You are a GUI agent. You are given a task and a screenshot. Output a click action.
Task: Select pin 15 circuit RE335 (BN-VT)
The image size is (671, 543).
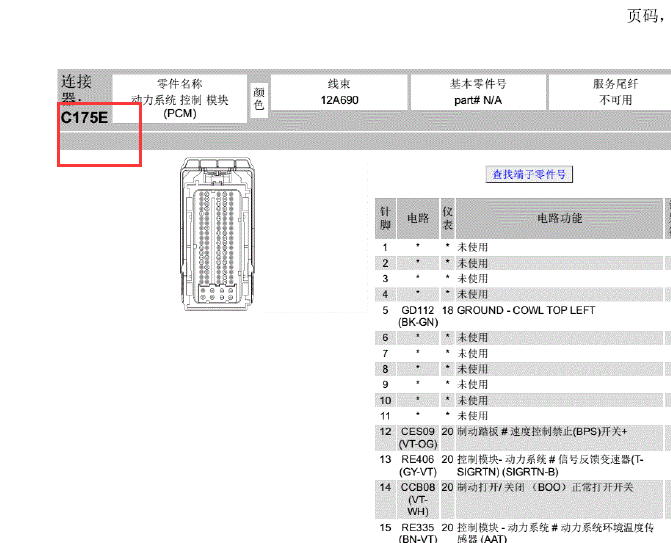pyautogui.click(x=418, y=534)
